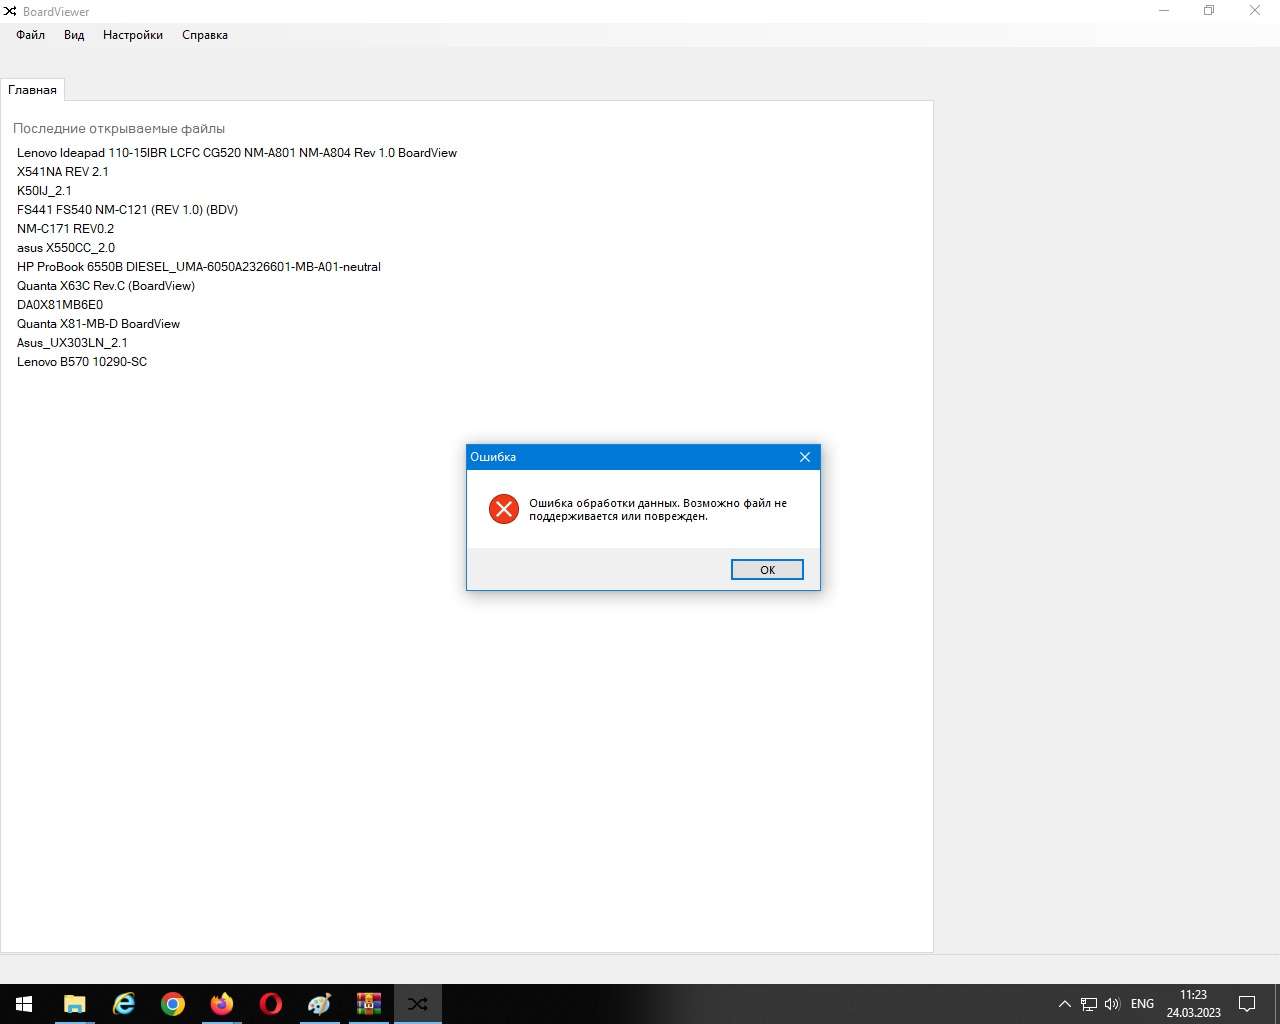Open recent file K50IJ_2.1
The width and height of the screenshot is (1280, 1024).
(x=44, y=191)
